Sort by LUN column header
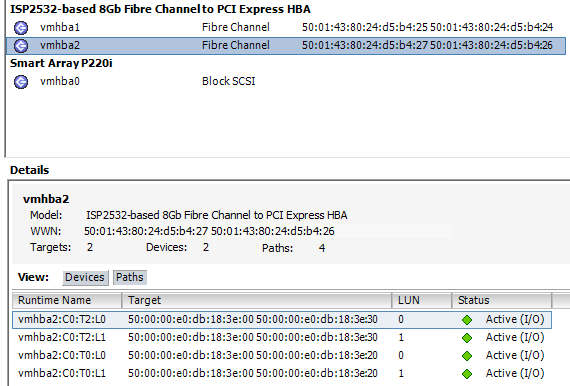 click(x=422, y=300)
